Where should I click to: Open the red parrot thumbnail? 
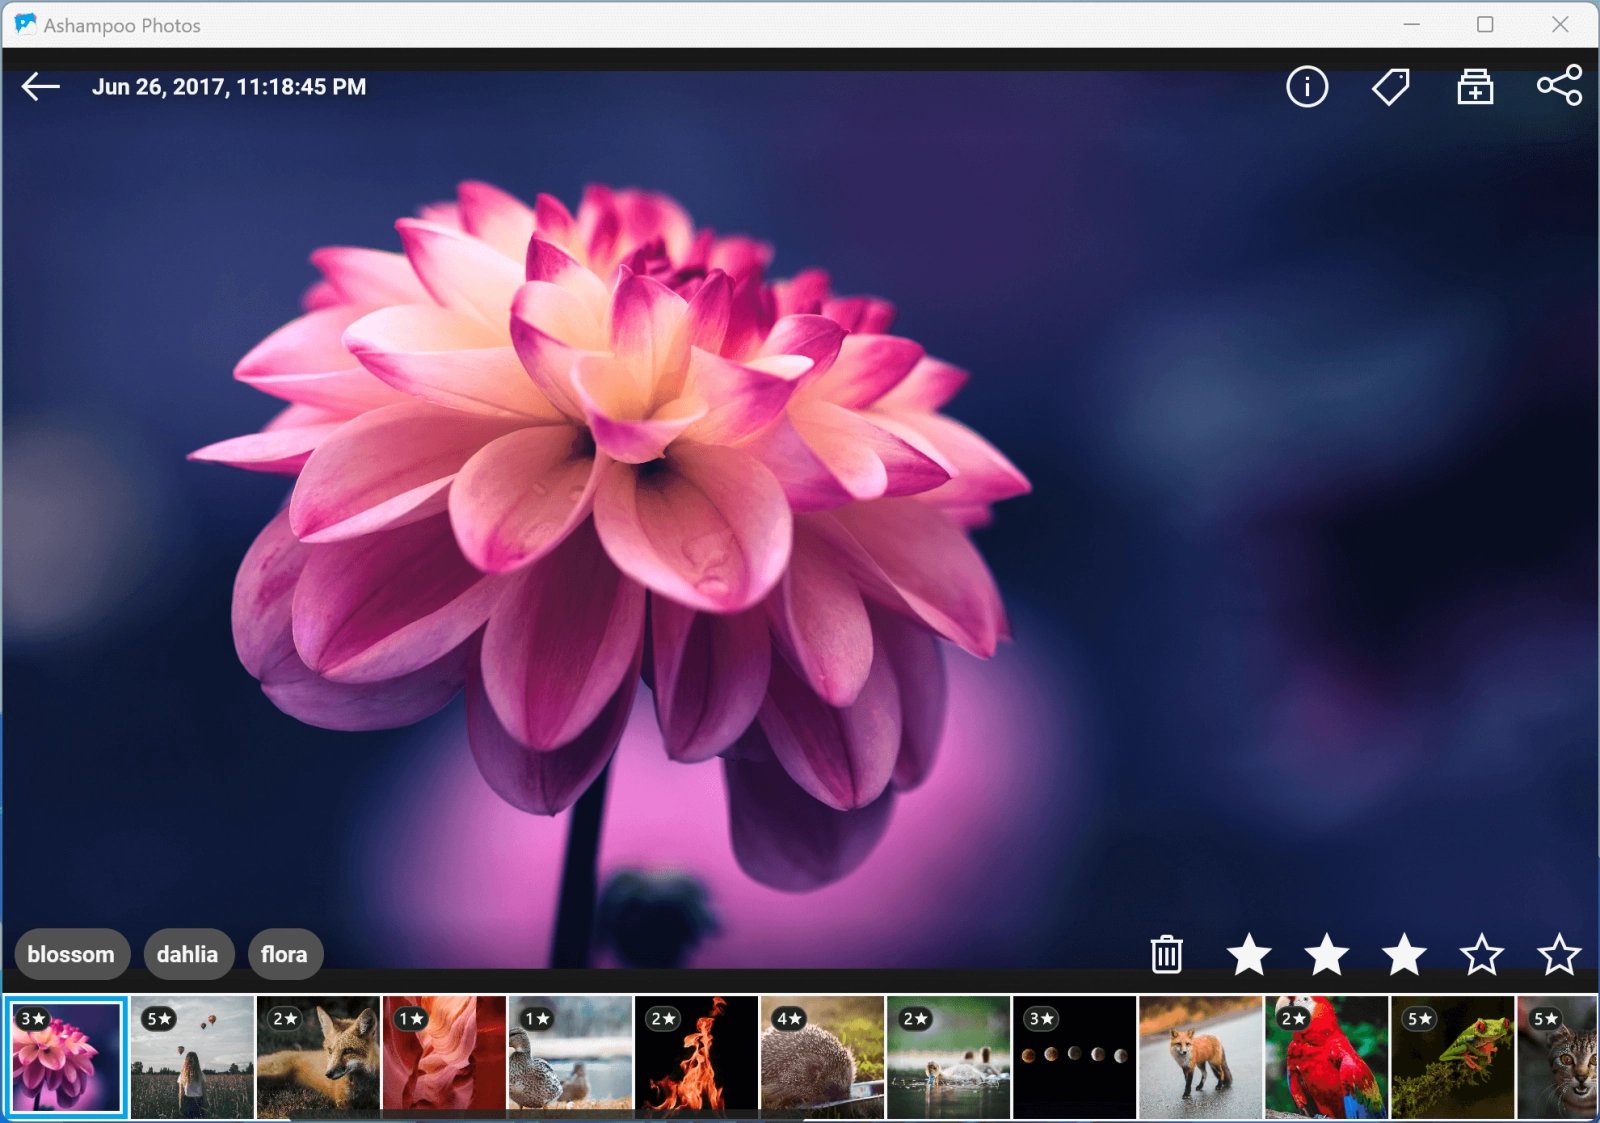pyautogui.click(x=1326, y=1057)
